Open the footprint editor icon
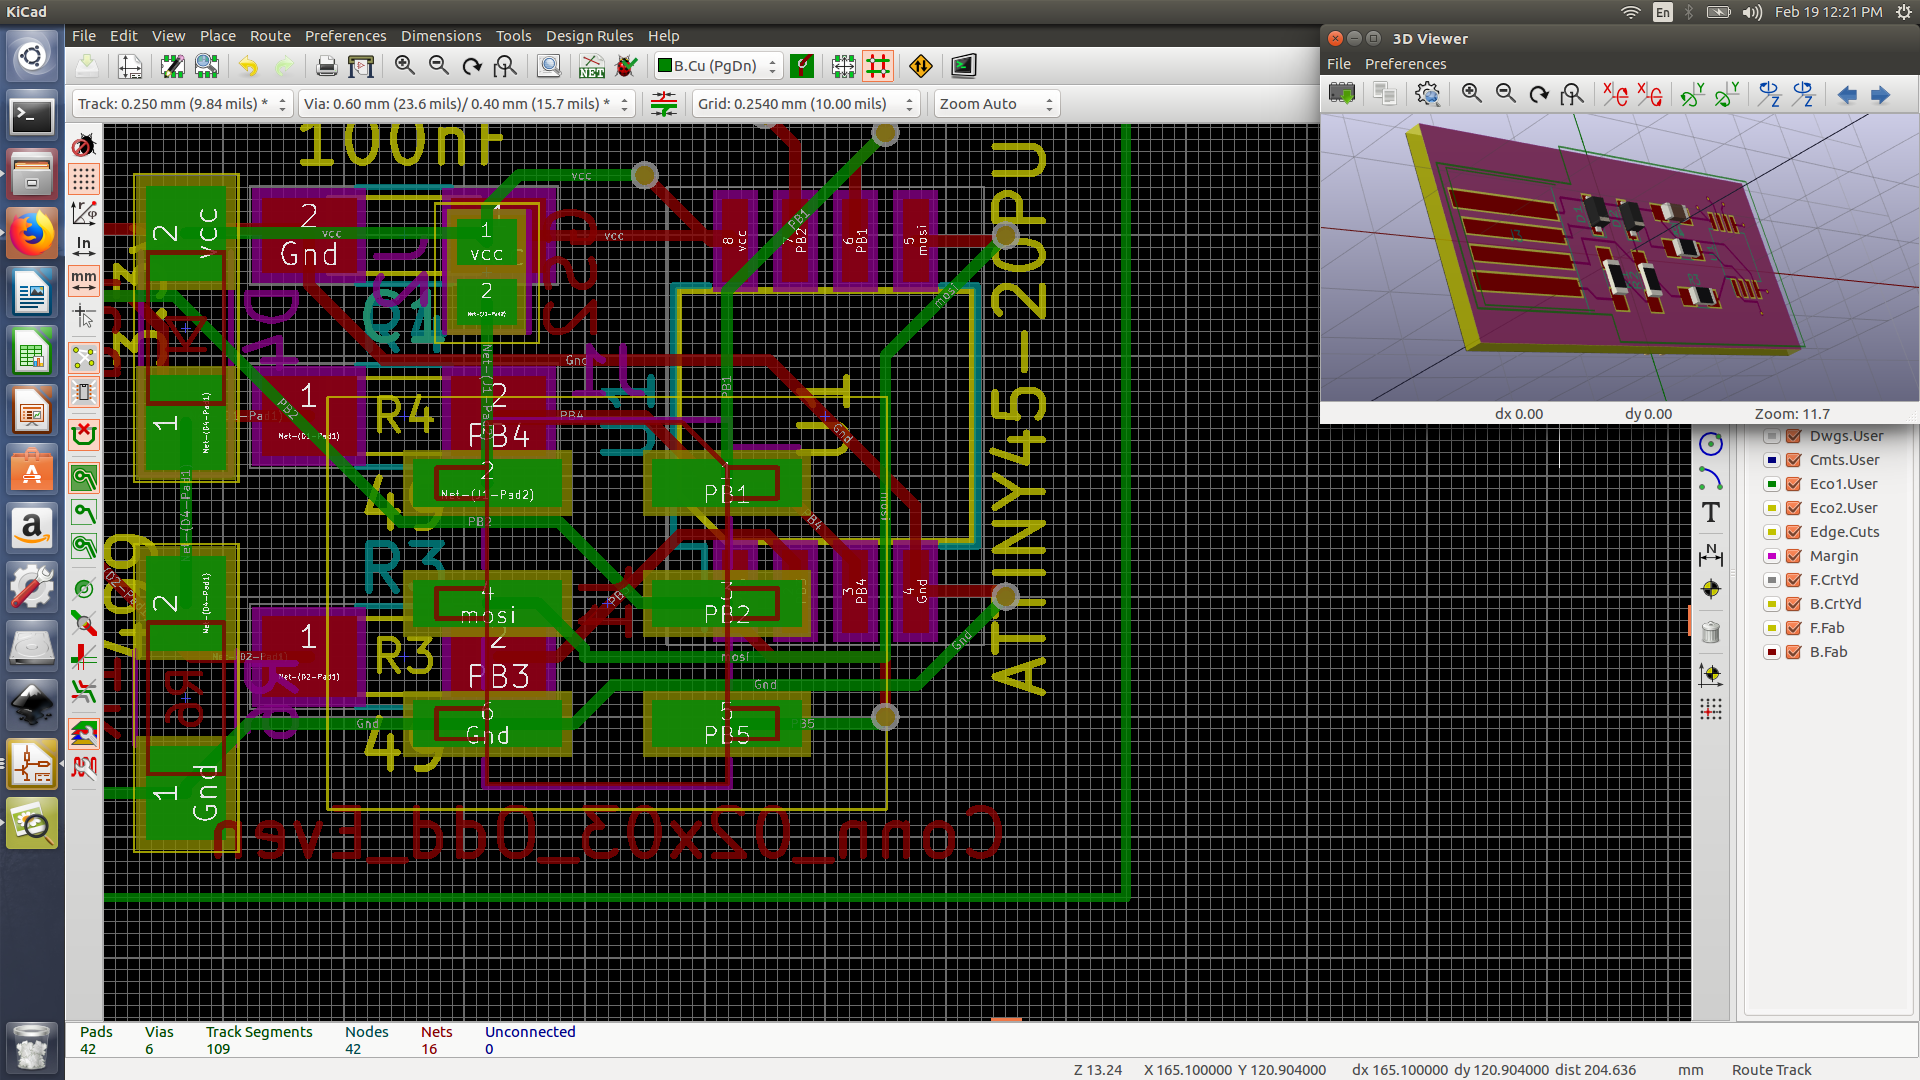The width and height of the screenshot is (1920, 1080). click(x=172, y=66)
